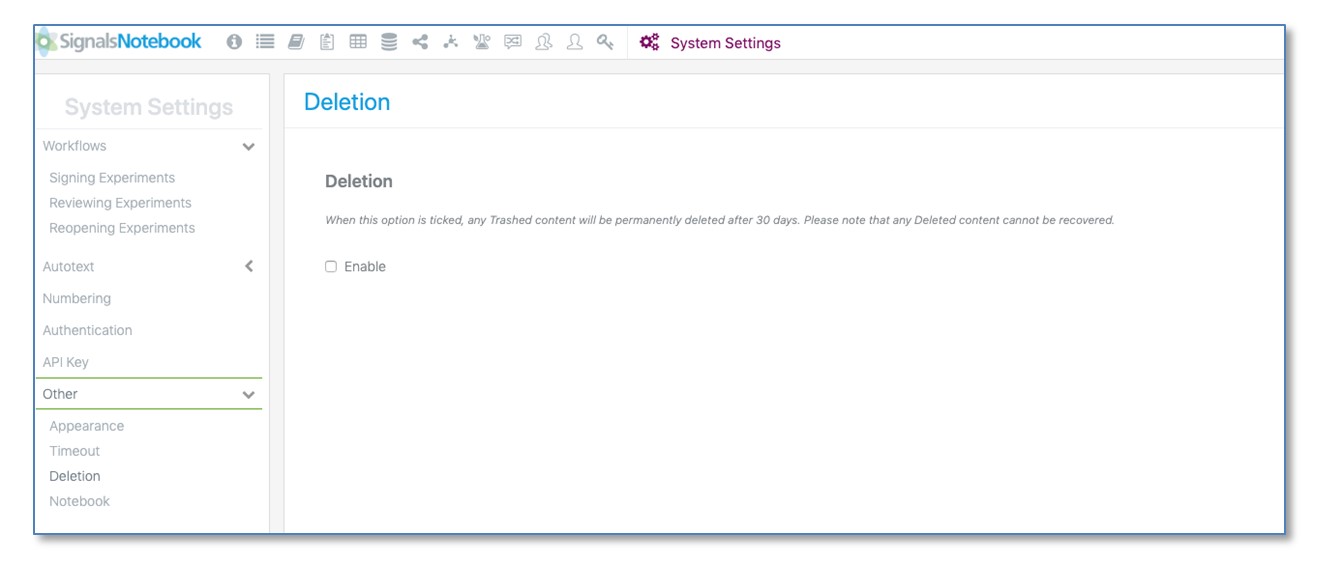Click the System Settings gears icon
This screenshot has height=565, width=1318.
pyautogui.click(x=649, y=43)
